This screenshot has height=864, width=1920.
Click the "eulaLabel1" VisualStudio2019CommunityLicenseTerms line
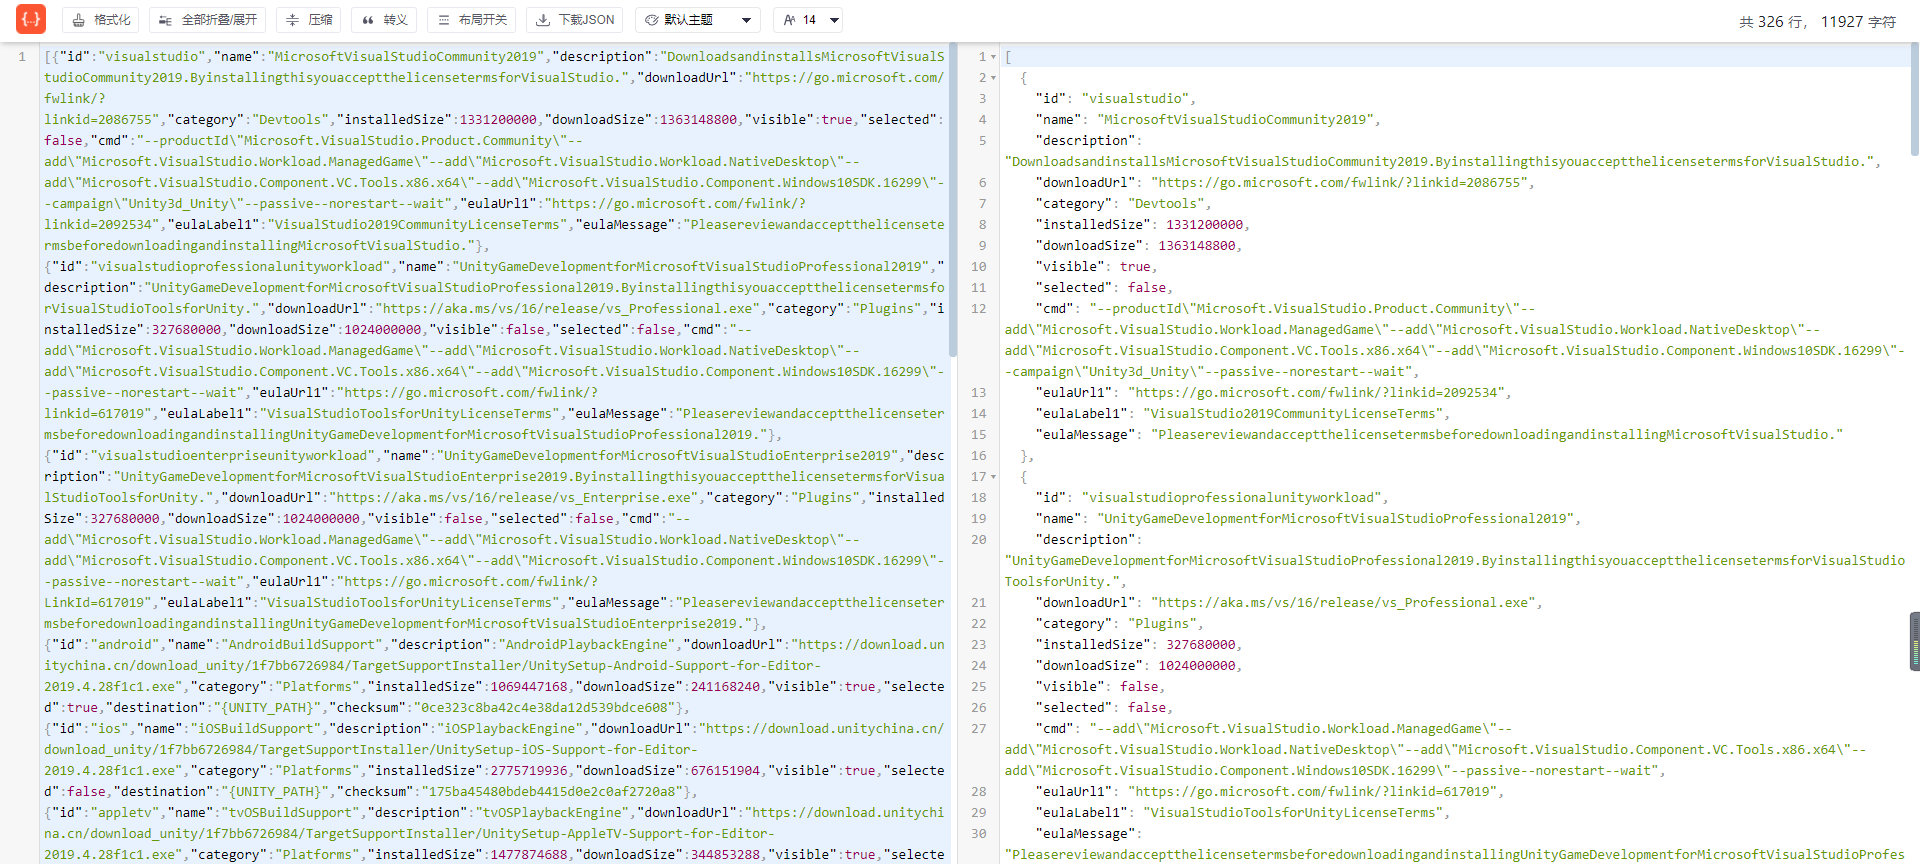(1243, 413)
